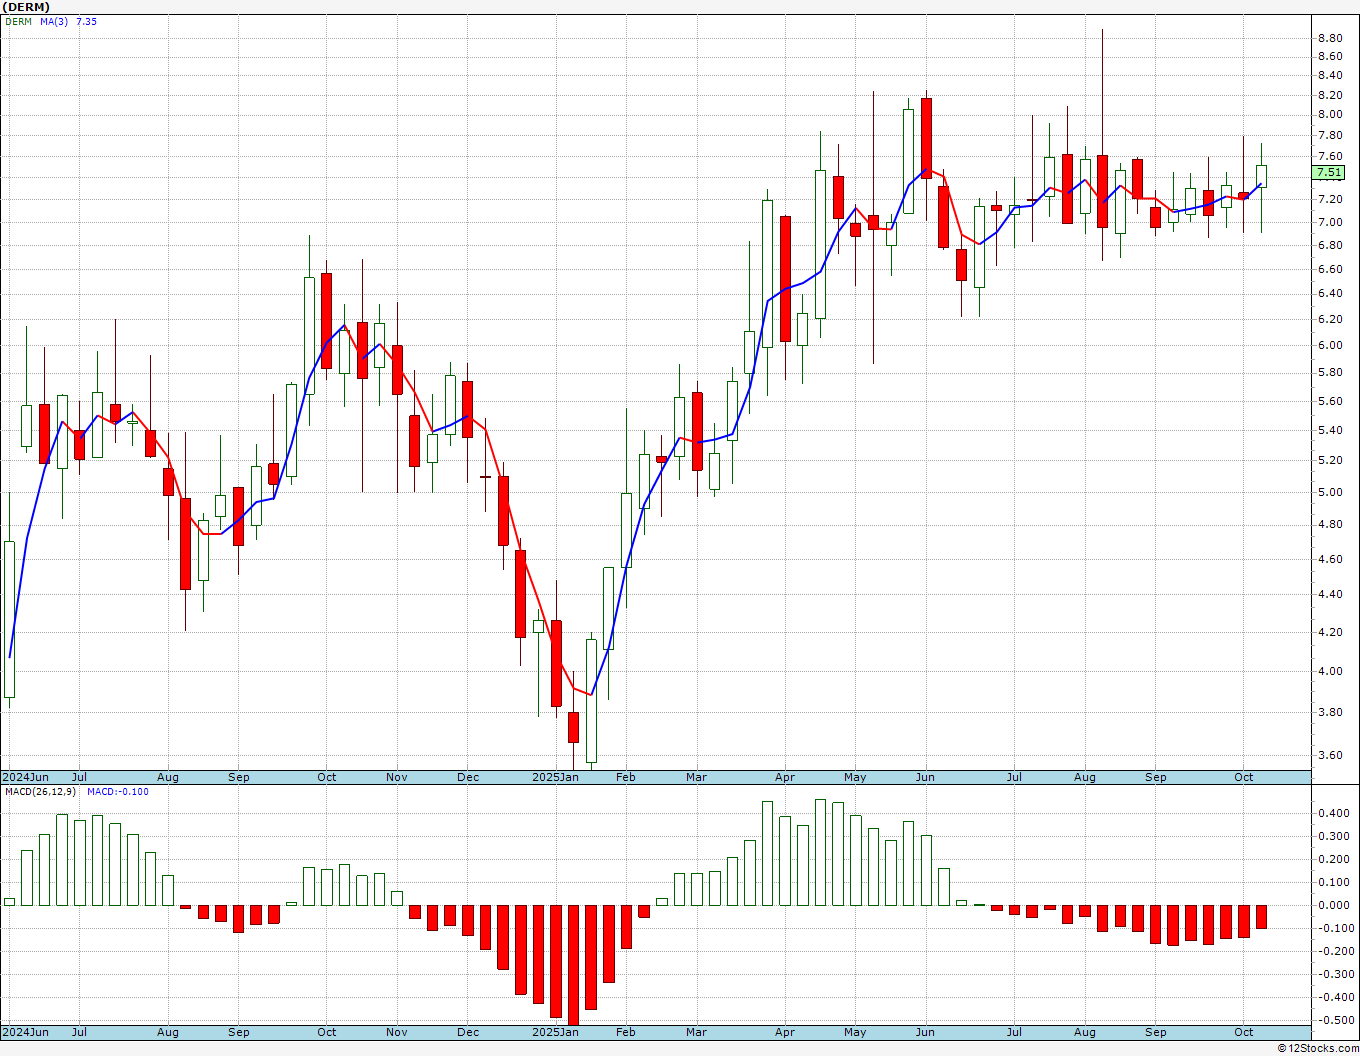1360x1056 pixels.
Task: Click 2024Jun on price chart axis
Action: point(25,777)
